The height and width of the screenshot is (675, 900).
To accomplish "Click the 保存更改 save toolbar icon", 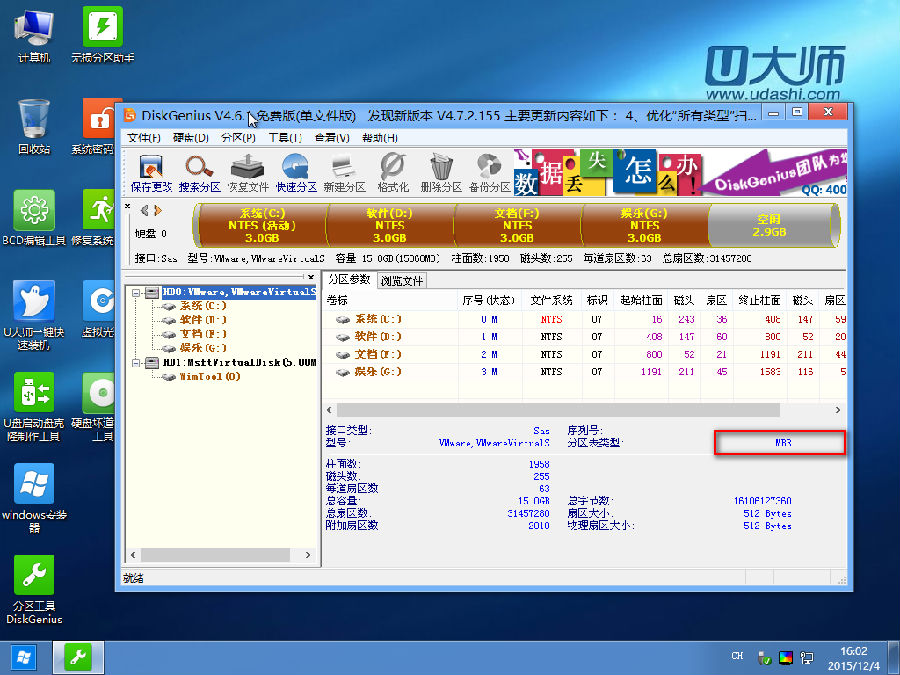I will [x=151, y=173].
